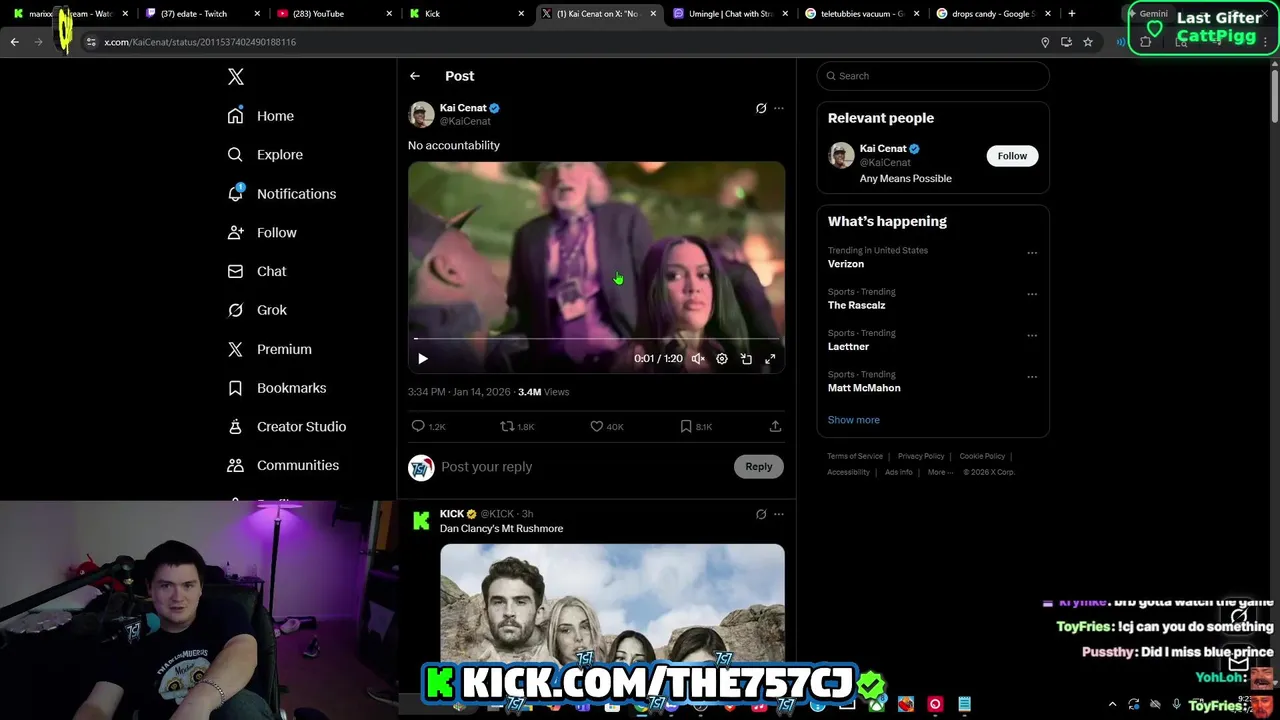Toggle picture-in-picture for the video
Screen dimensions: 1280x720
point(746,359)
